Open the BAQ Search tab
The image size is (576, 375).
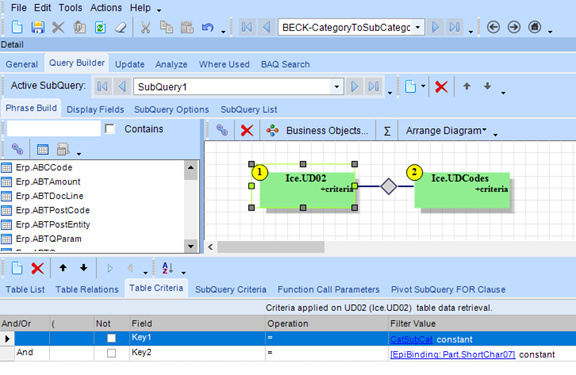pyautogui.click(x=285, y=64)
